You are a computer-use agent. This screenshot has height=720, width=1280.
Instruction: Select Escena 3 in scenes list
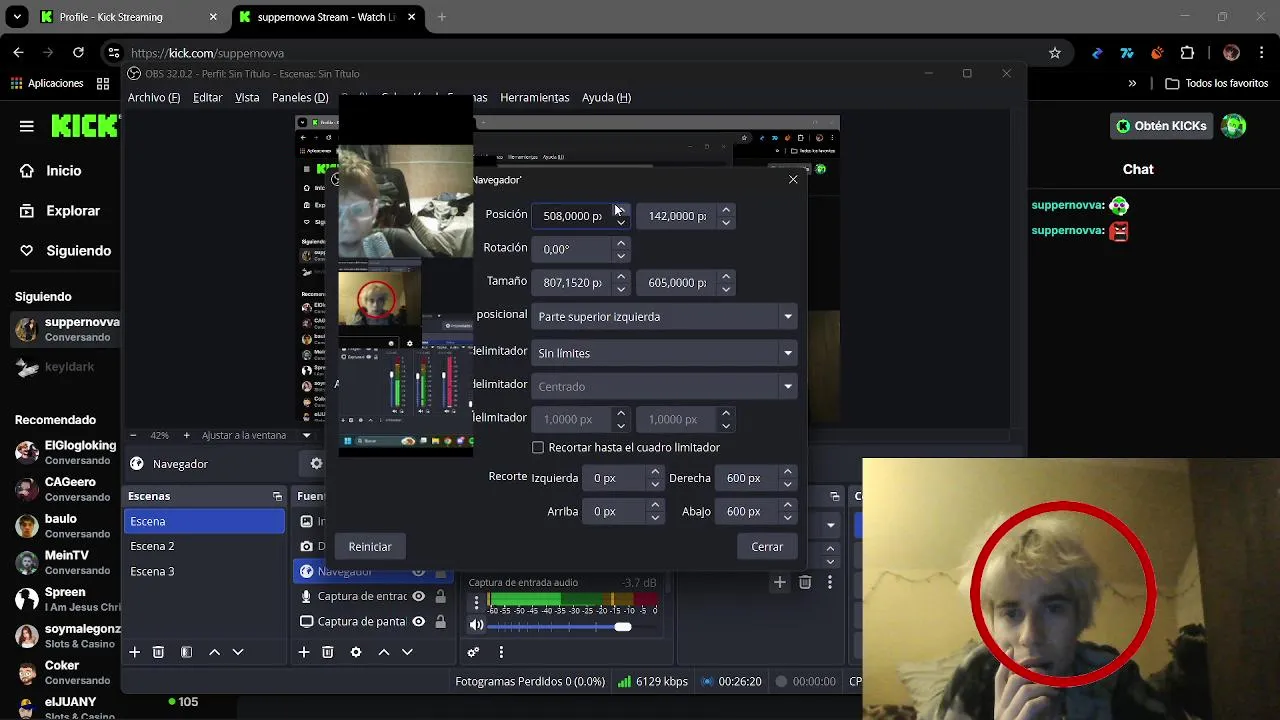point(204,571)
